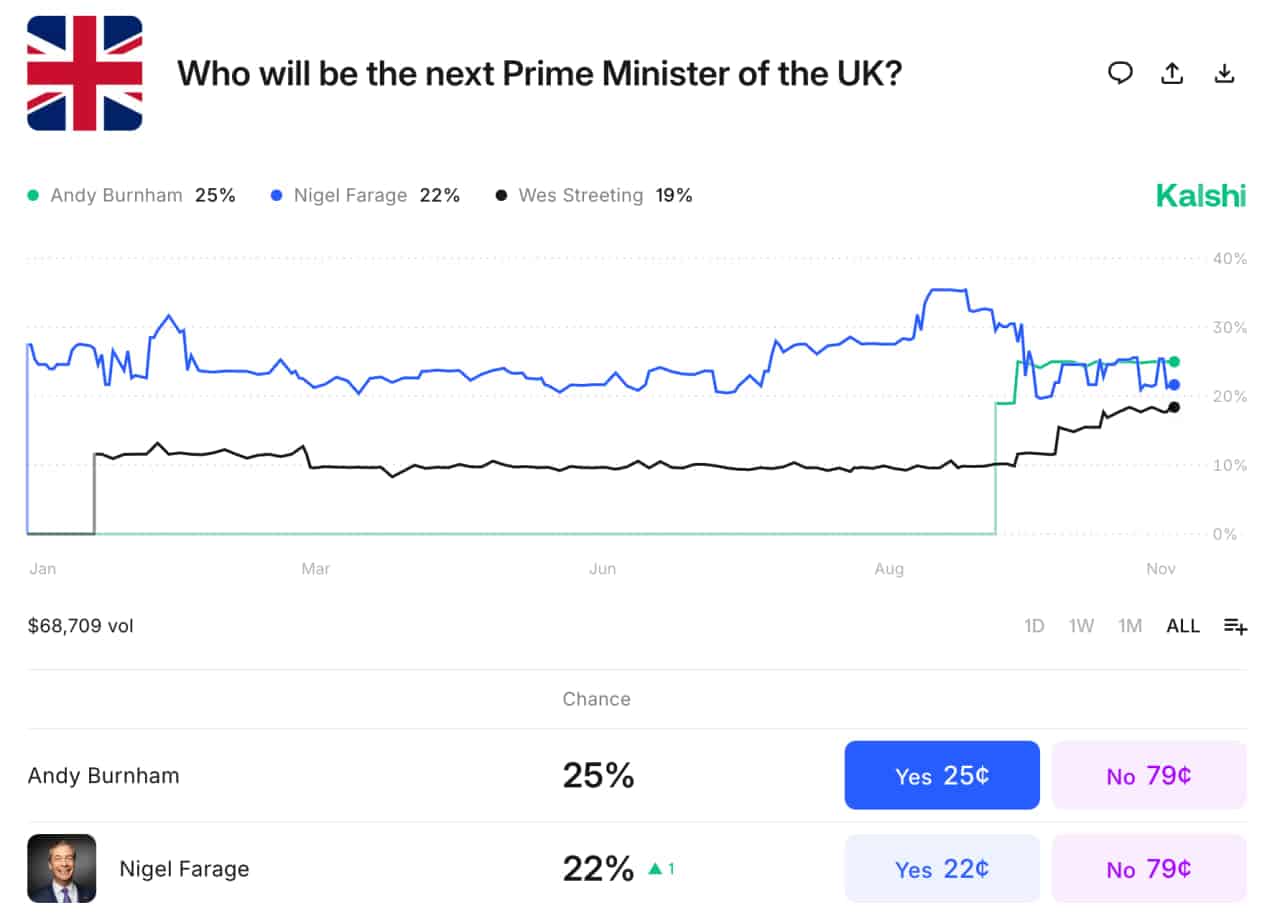This screenshot has width=1280, height=913.
Task: Click the download chart icon
Action: tap(1224, 73)
